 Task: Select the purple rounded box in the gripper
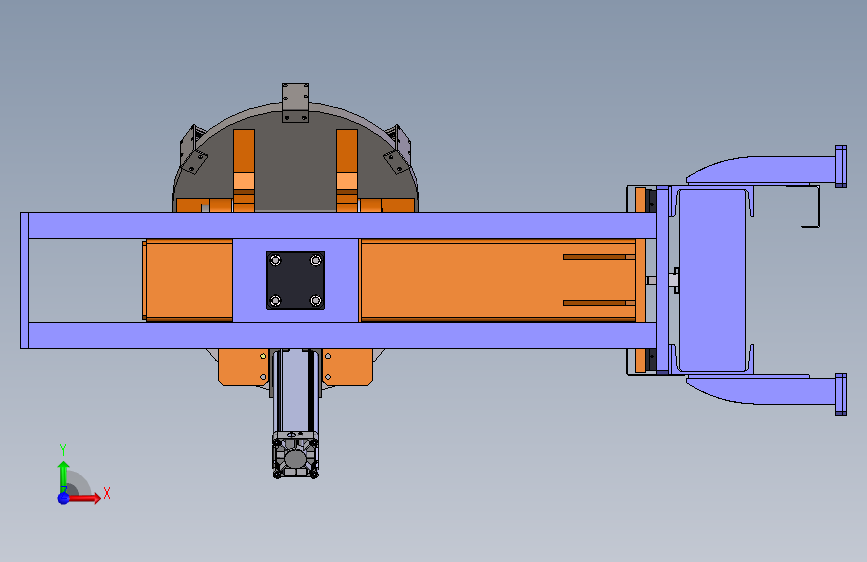pos(712,280)
